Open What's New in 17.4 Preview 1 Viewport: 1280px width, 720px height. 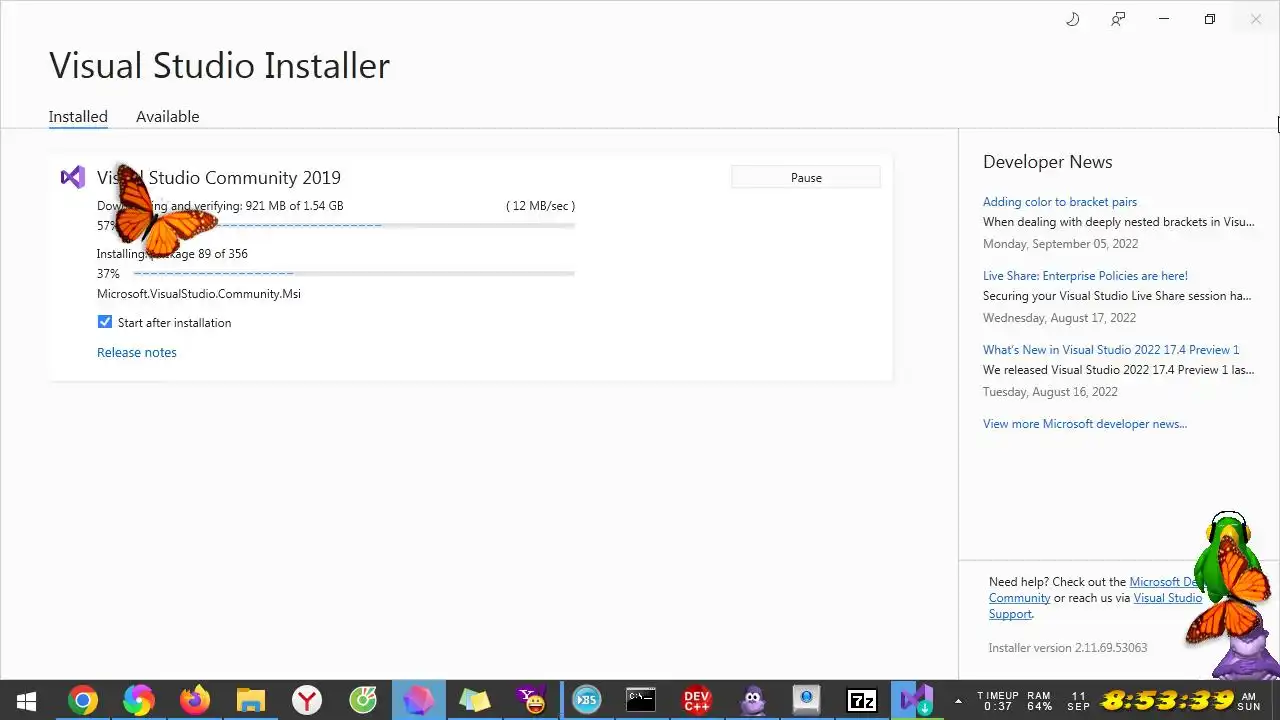coord(1111,350)
